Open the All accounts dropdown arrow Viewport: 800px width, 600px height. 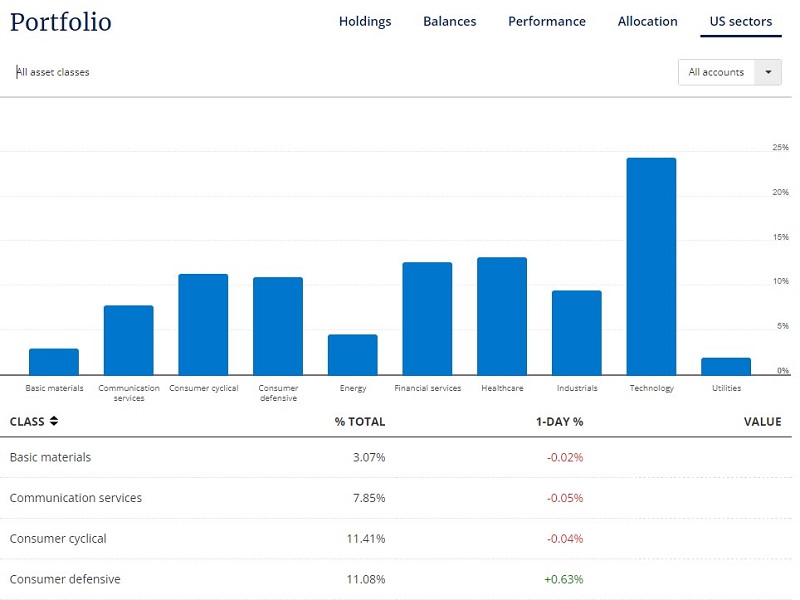pos(768,72)
